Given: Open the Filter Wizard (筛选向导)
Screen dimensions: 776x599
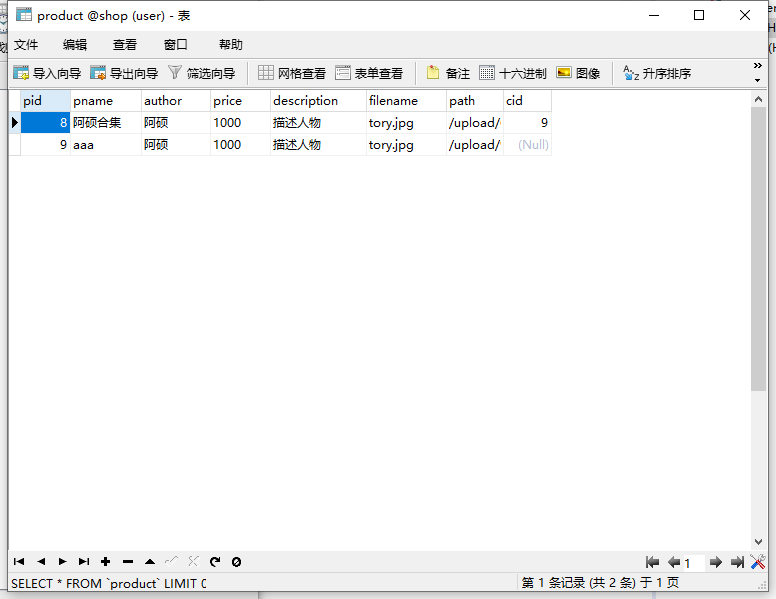Looking at the screenshot, I should [x=201, y=73].
